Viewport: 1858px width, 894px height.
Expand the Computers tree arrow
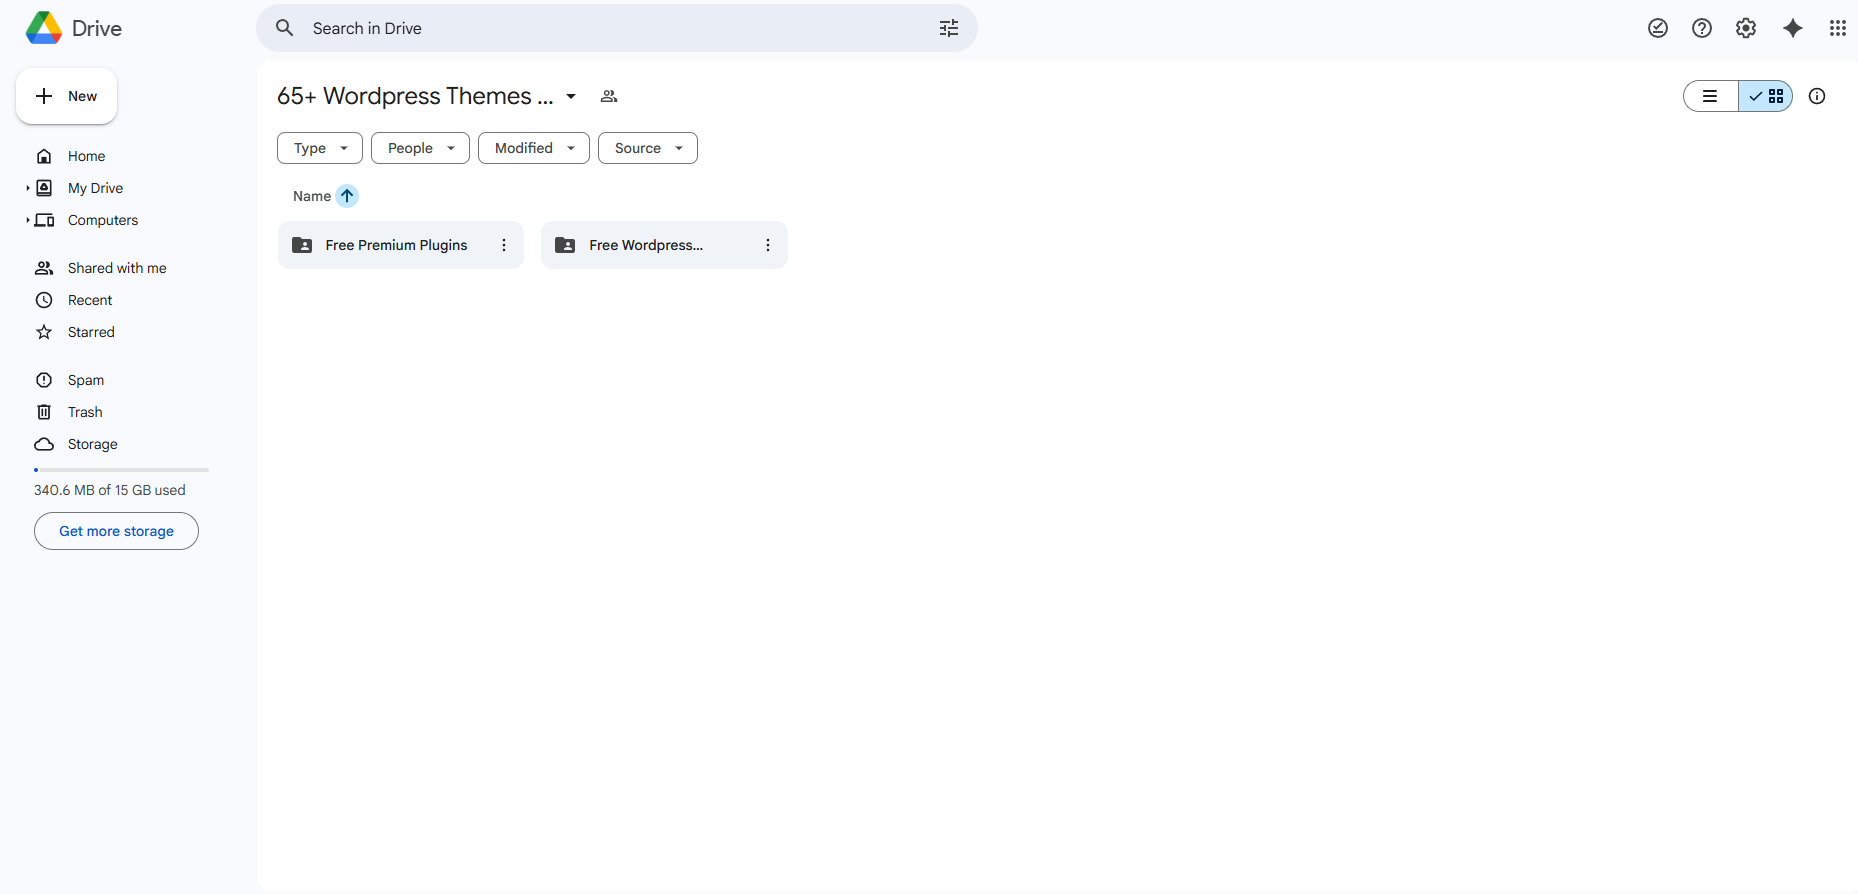tap(27, 220)
